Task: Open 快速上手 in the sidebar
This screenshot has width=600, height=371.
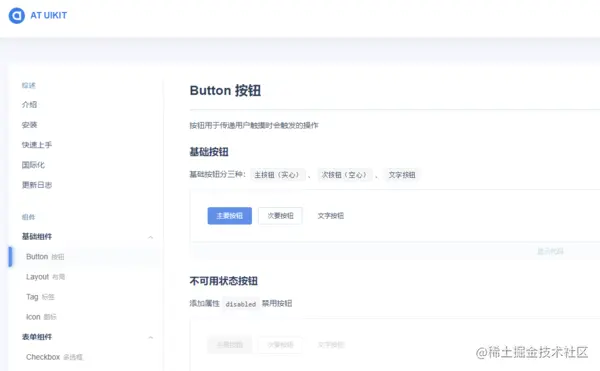Action: [37, 145]
